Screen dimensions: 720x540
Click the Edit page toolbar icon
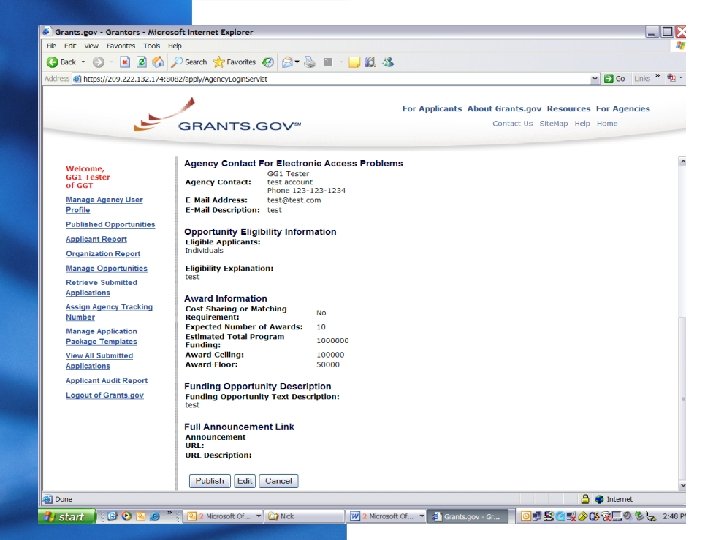[328, 62]
